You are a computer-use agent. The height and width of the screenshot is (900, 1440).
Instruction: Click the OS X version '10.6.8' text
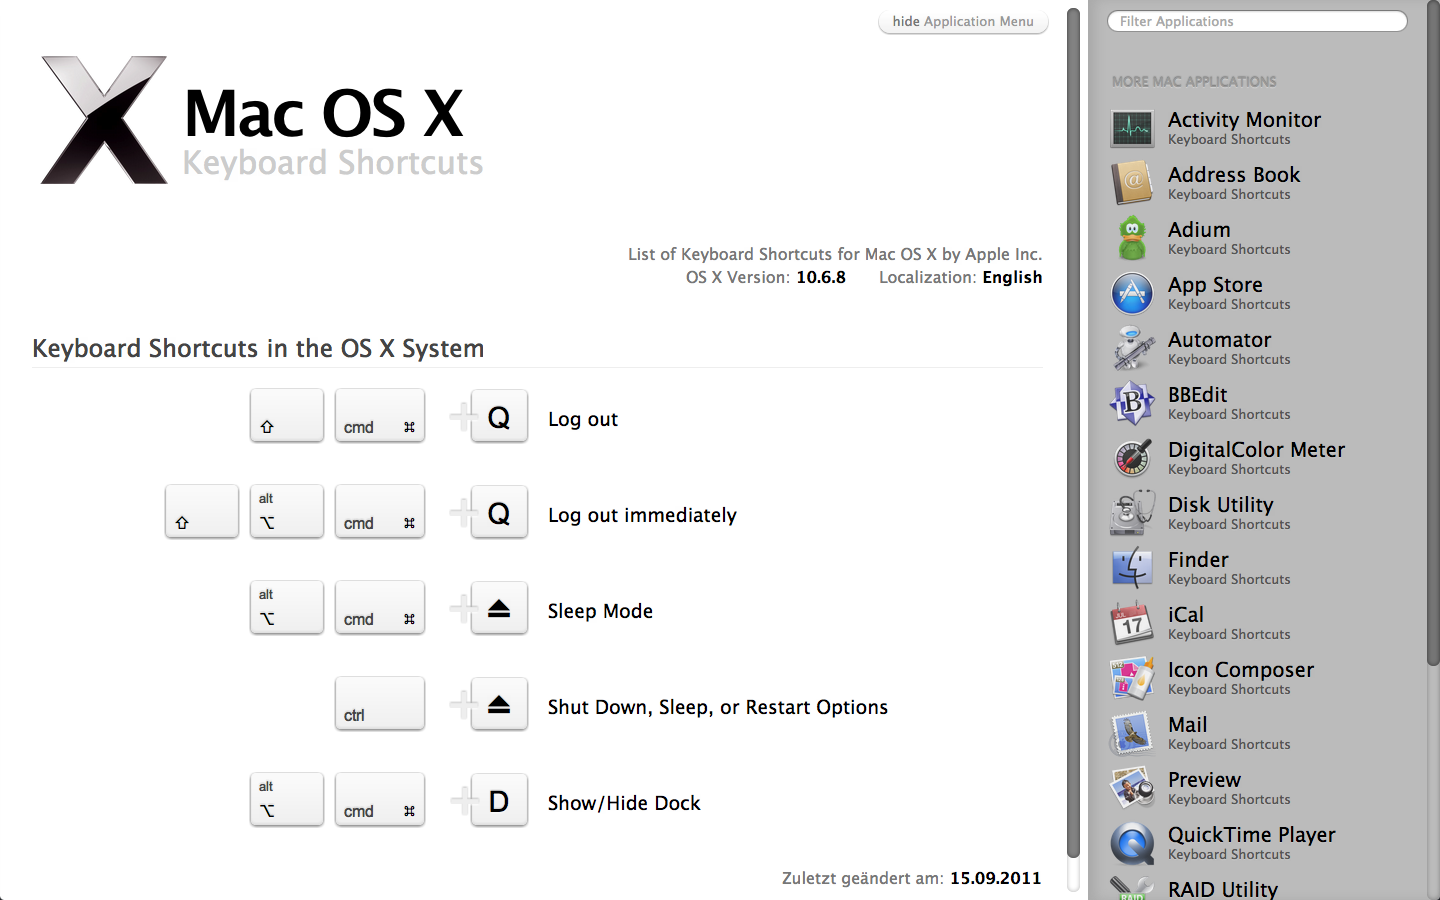coord(821,277)
